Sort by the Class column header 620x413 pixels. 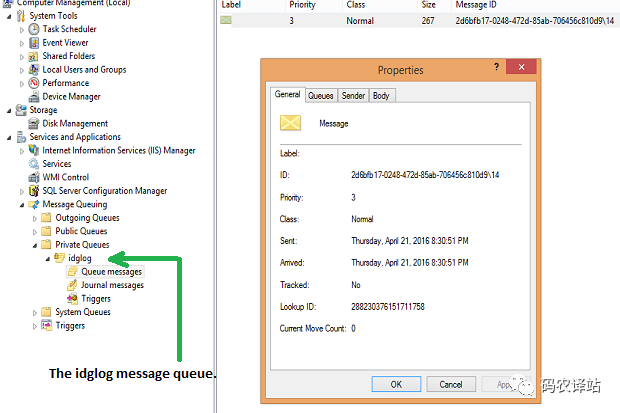380,5
